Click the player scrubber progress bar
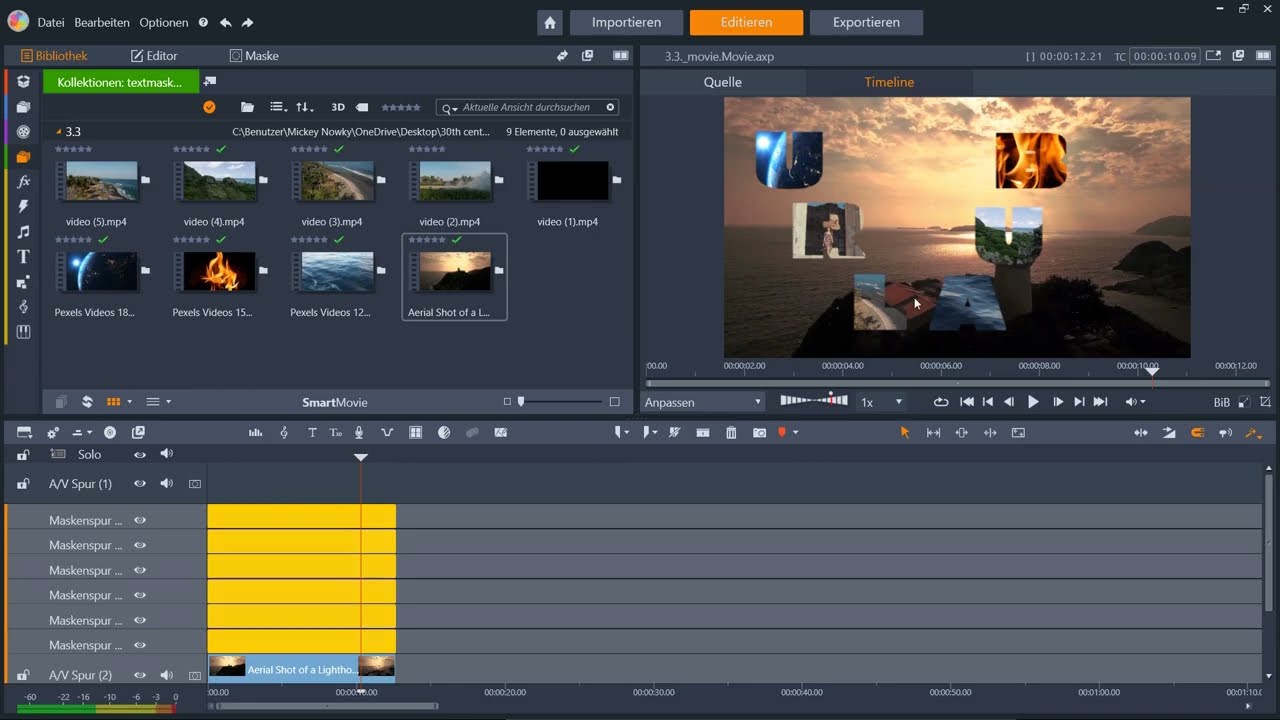The image size is (1280, 720). 958,383
